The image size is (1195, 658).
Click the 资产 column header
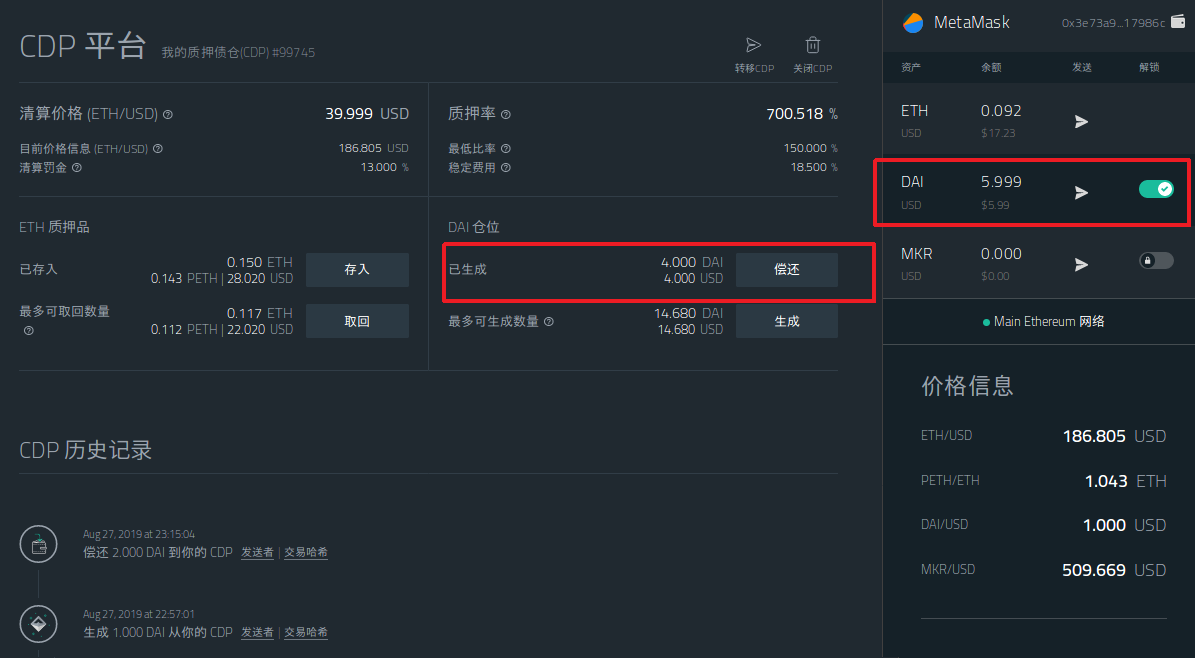[911, 67]
